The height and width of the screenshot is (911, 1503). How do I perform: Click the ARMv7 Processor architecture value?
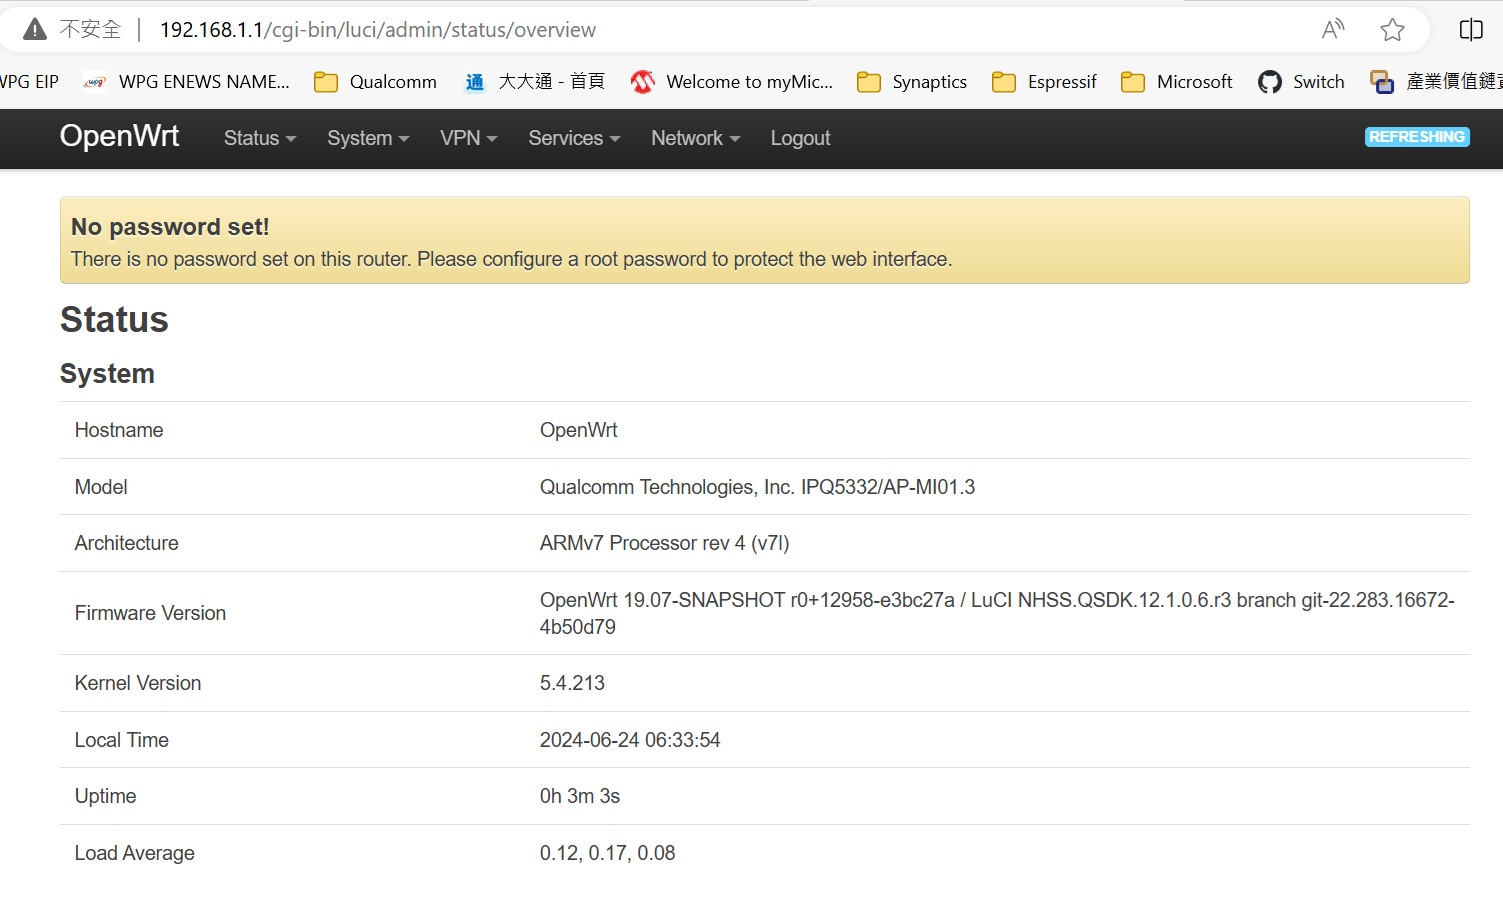click(664, 543)
